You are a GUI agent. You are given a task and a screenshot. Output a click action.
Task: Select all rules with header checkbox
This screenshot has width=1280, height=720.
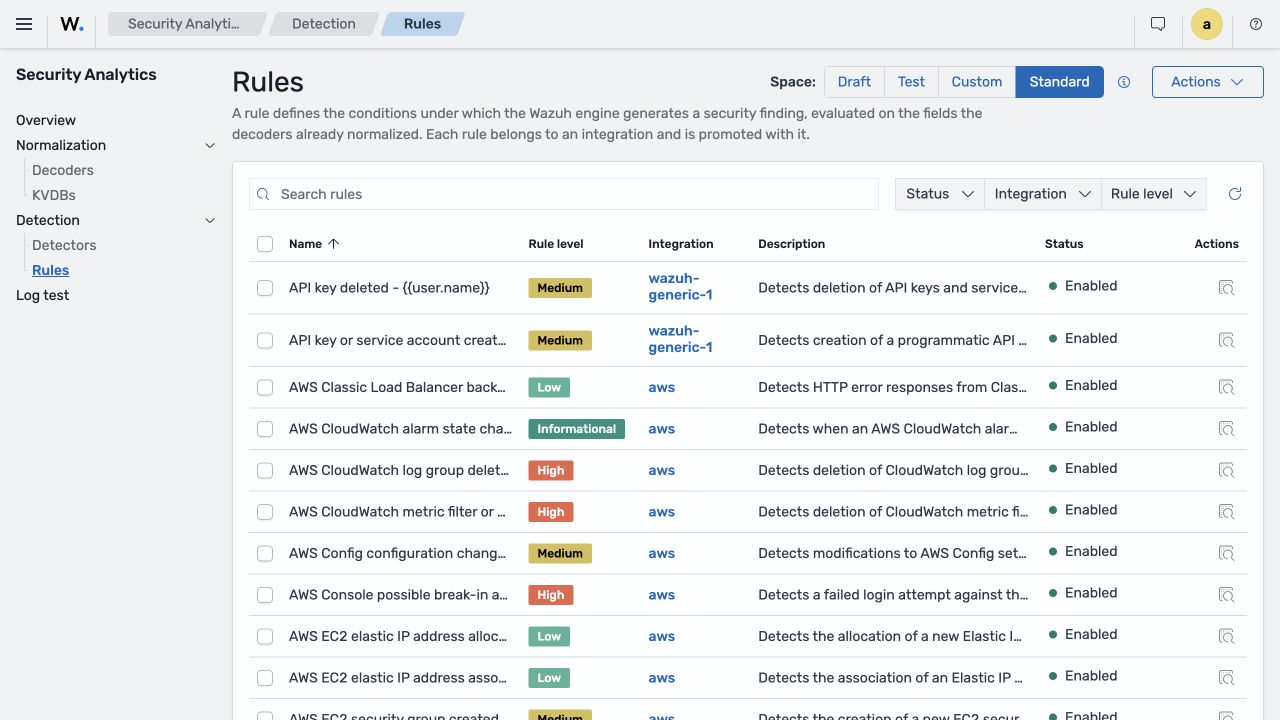(x=265, y=244)
